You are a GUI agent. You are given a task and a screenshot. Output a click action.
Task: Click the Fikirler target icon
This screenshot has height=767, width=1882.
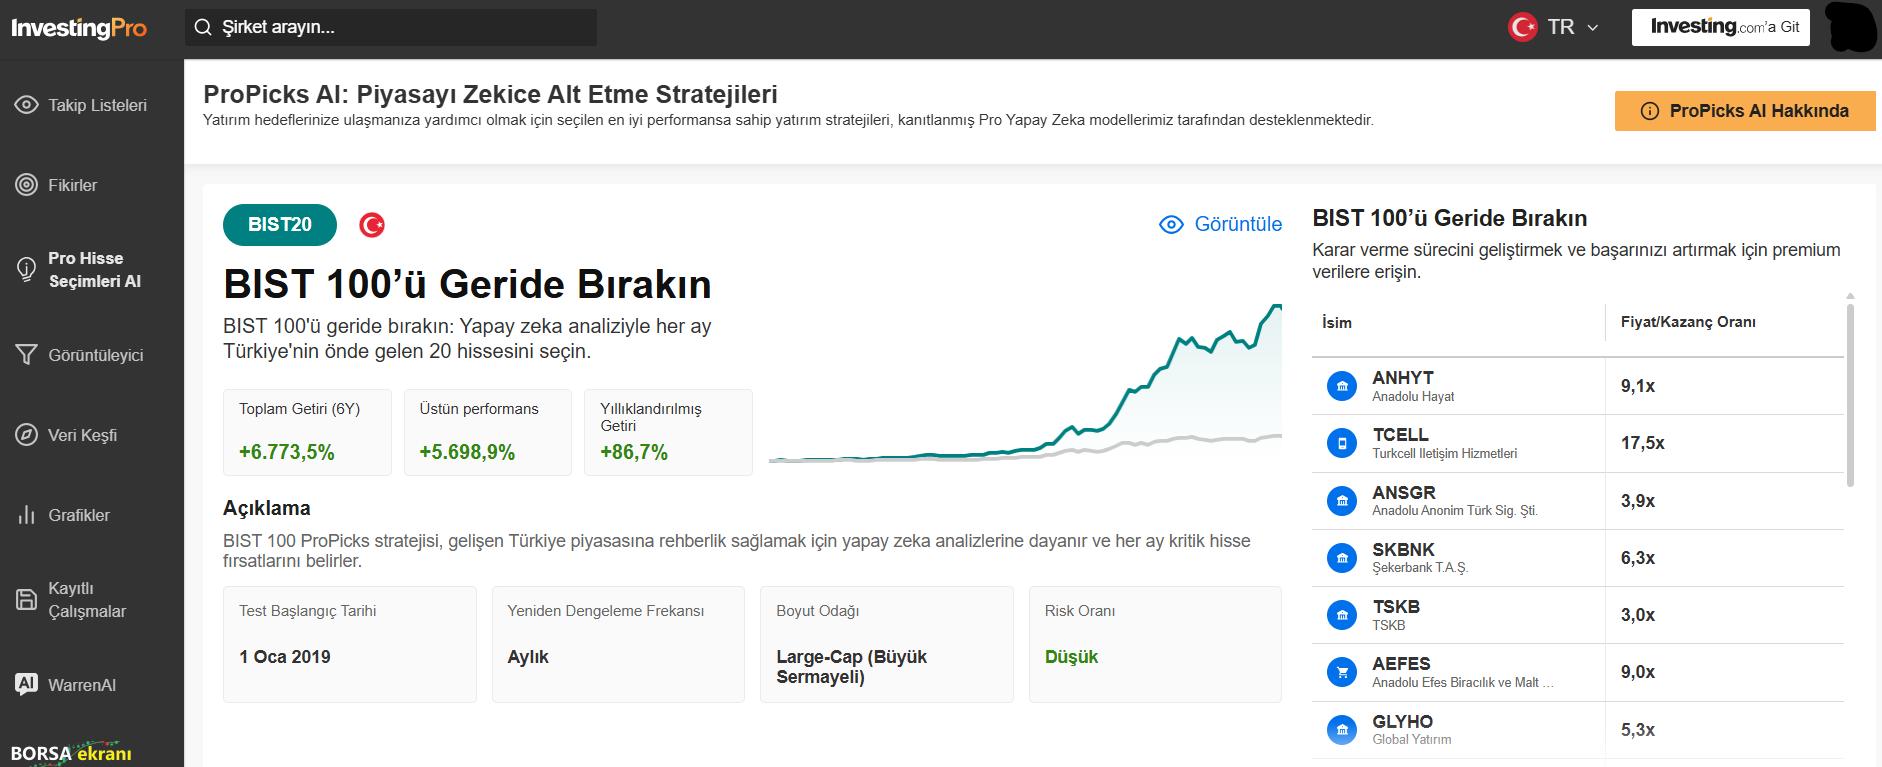coord(27,185)
